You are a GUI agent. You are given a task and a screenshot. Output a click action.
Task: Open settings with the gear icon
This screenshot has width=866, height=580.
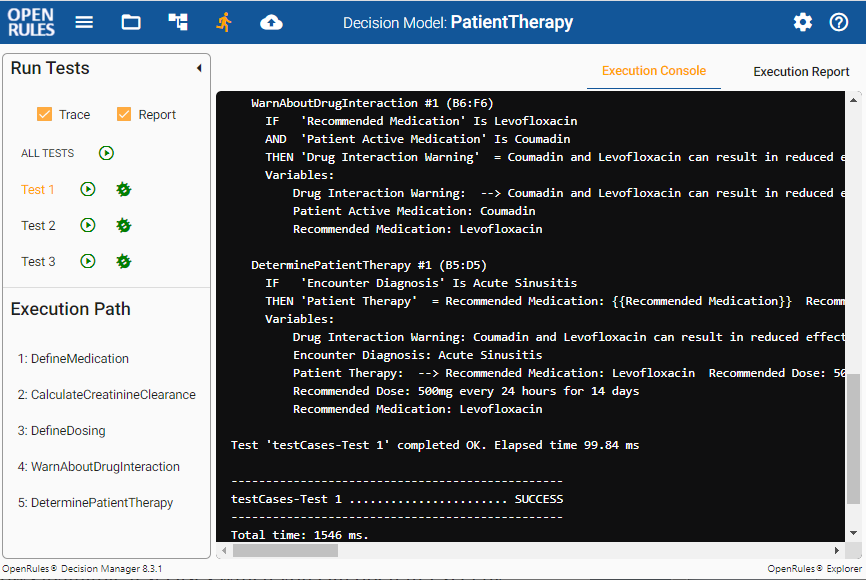tap(803, 22)
